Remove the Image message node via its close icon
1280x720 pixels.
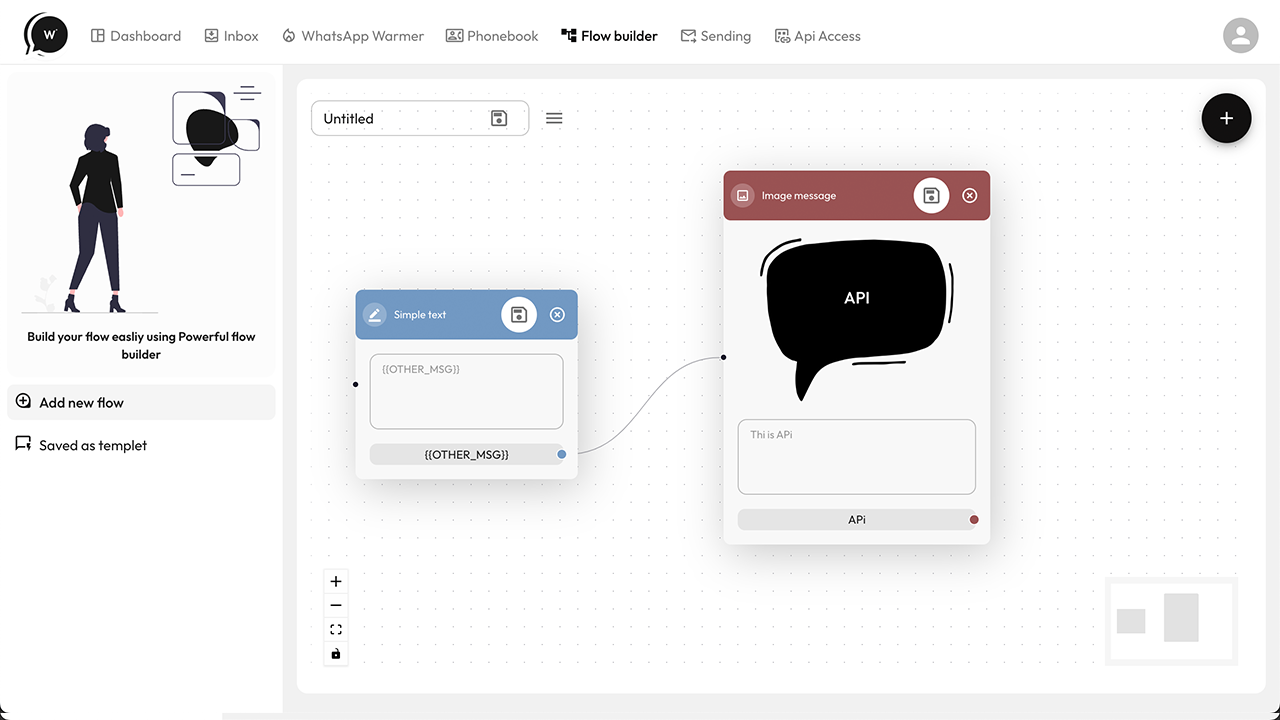pyautogui.click(x=969, y=195)
